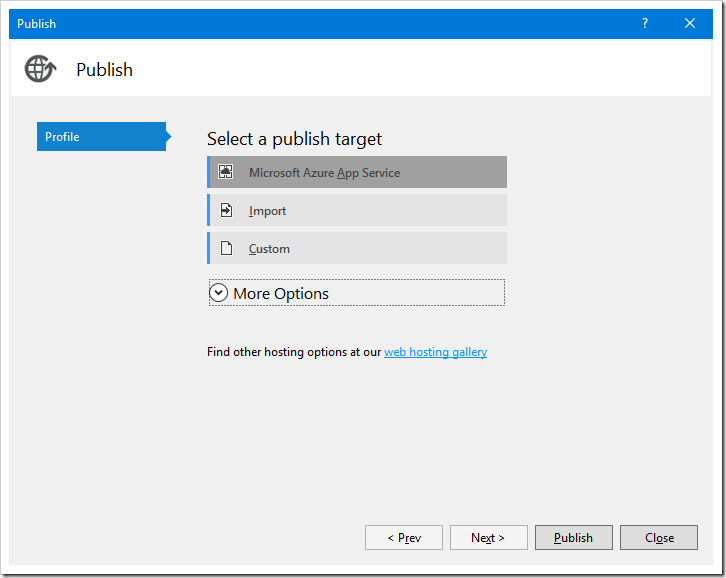
Task: Click the Import arrow document icon
Action: click(x=226, y=210)
